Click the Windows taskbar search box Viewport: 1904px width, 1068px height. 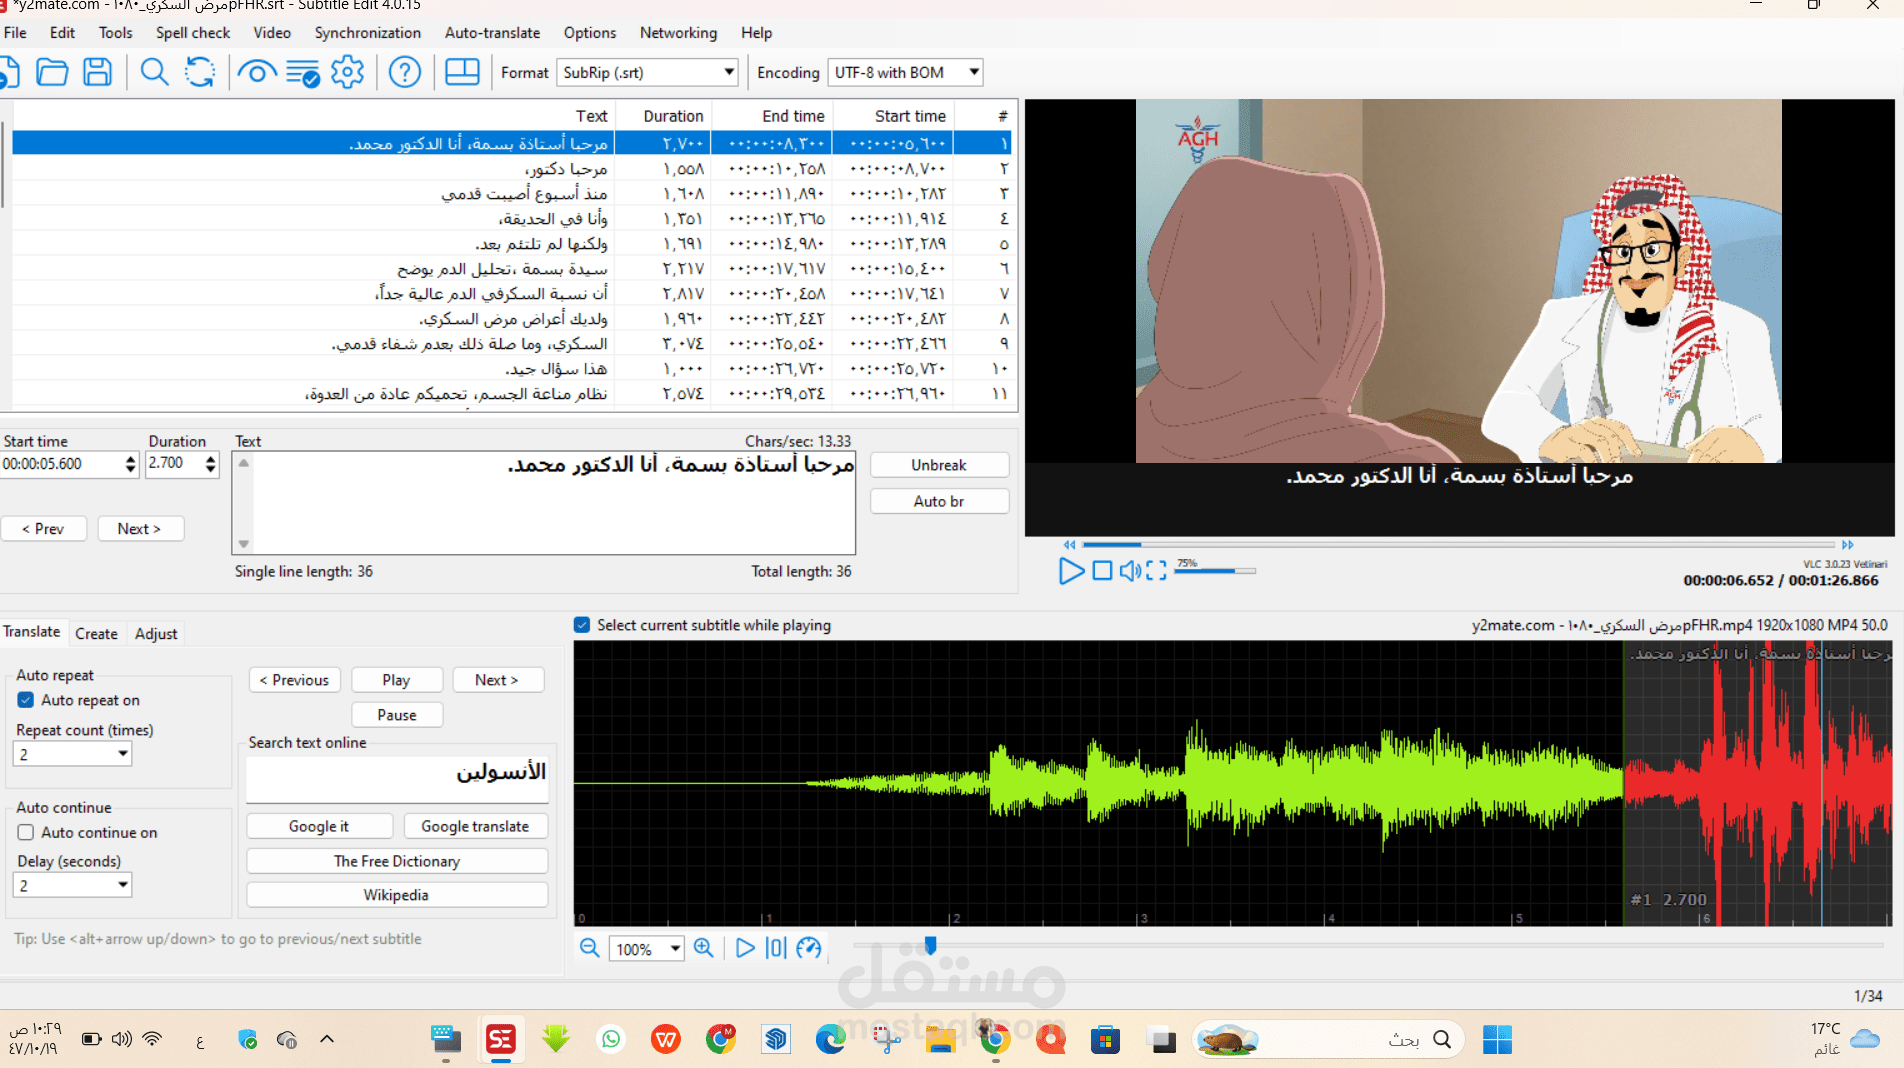pos(1327,1040)
